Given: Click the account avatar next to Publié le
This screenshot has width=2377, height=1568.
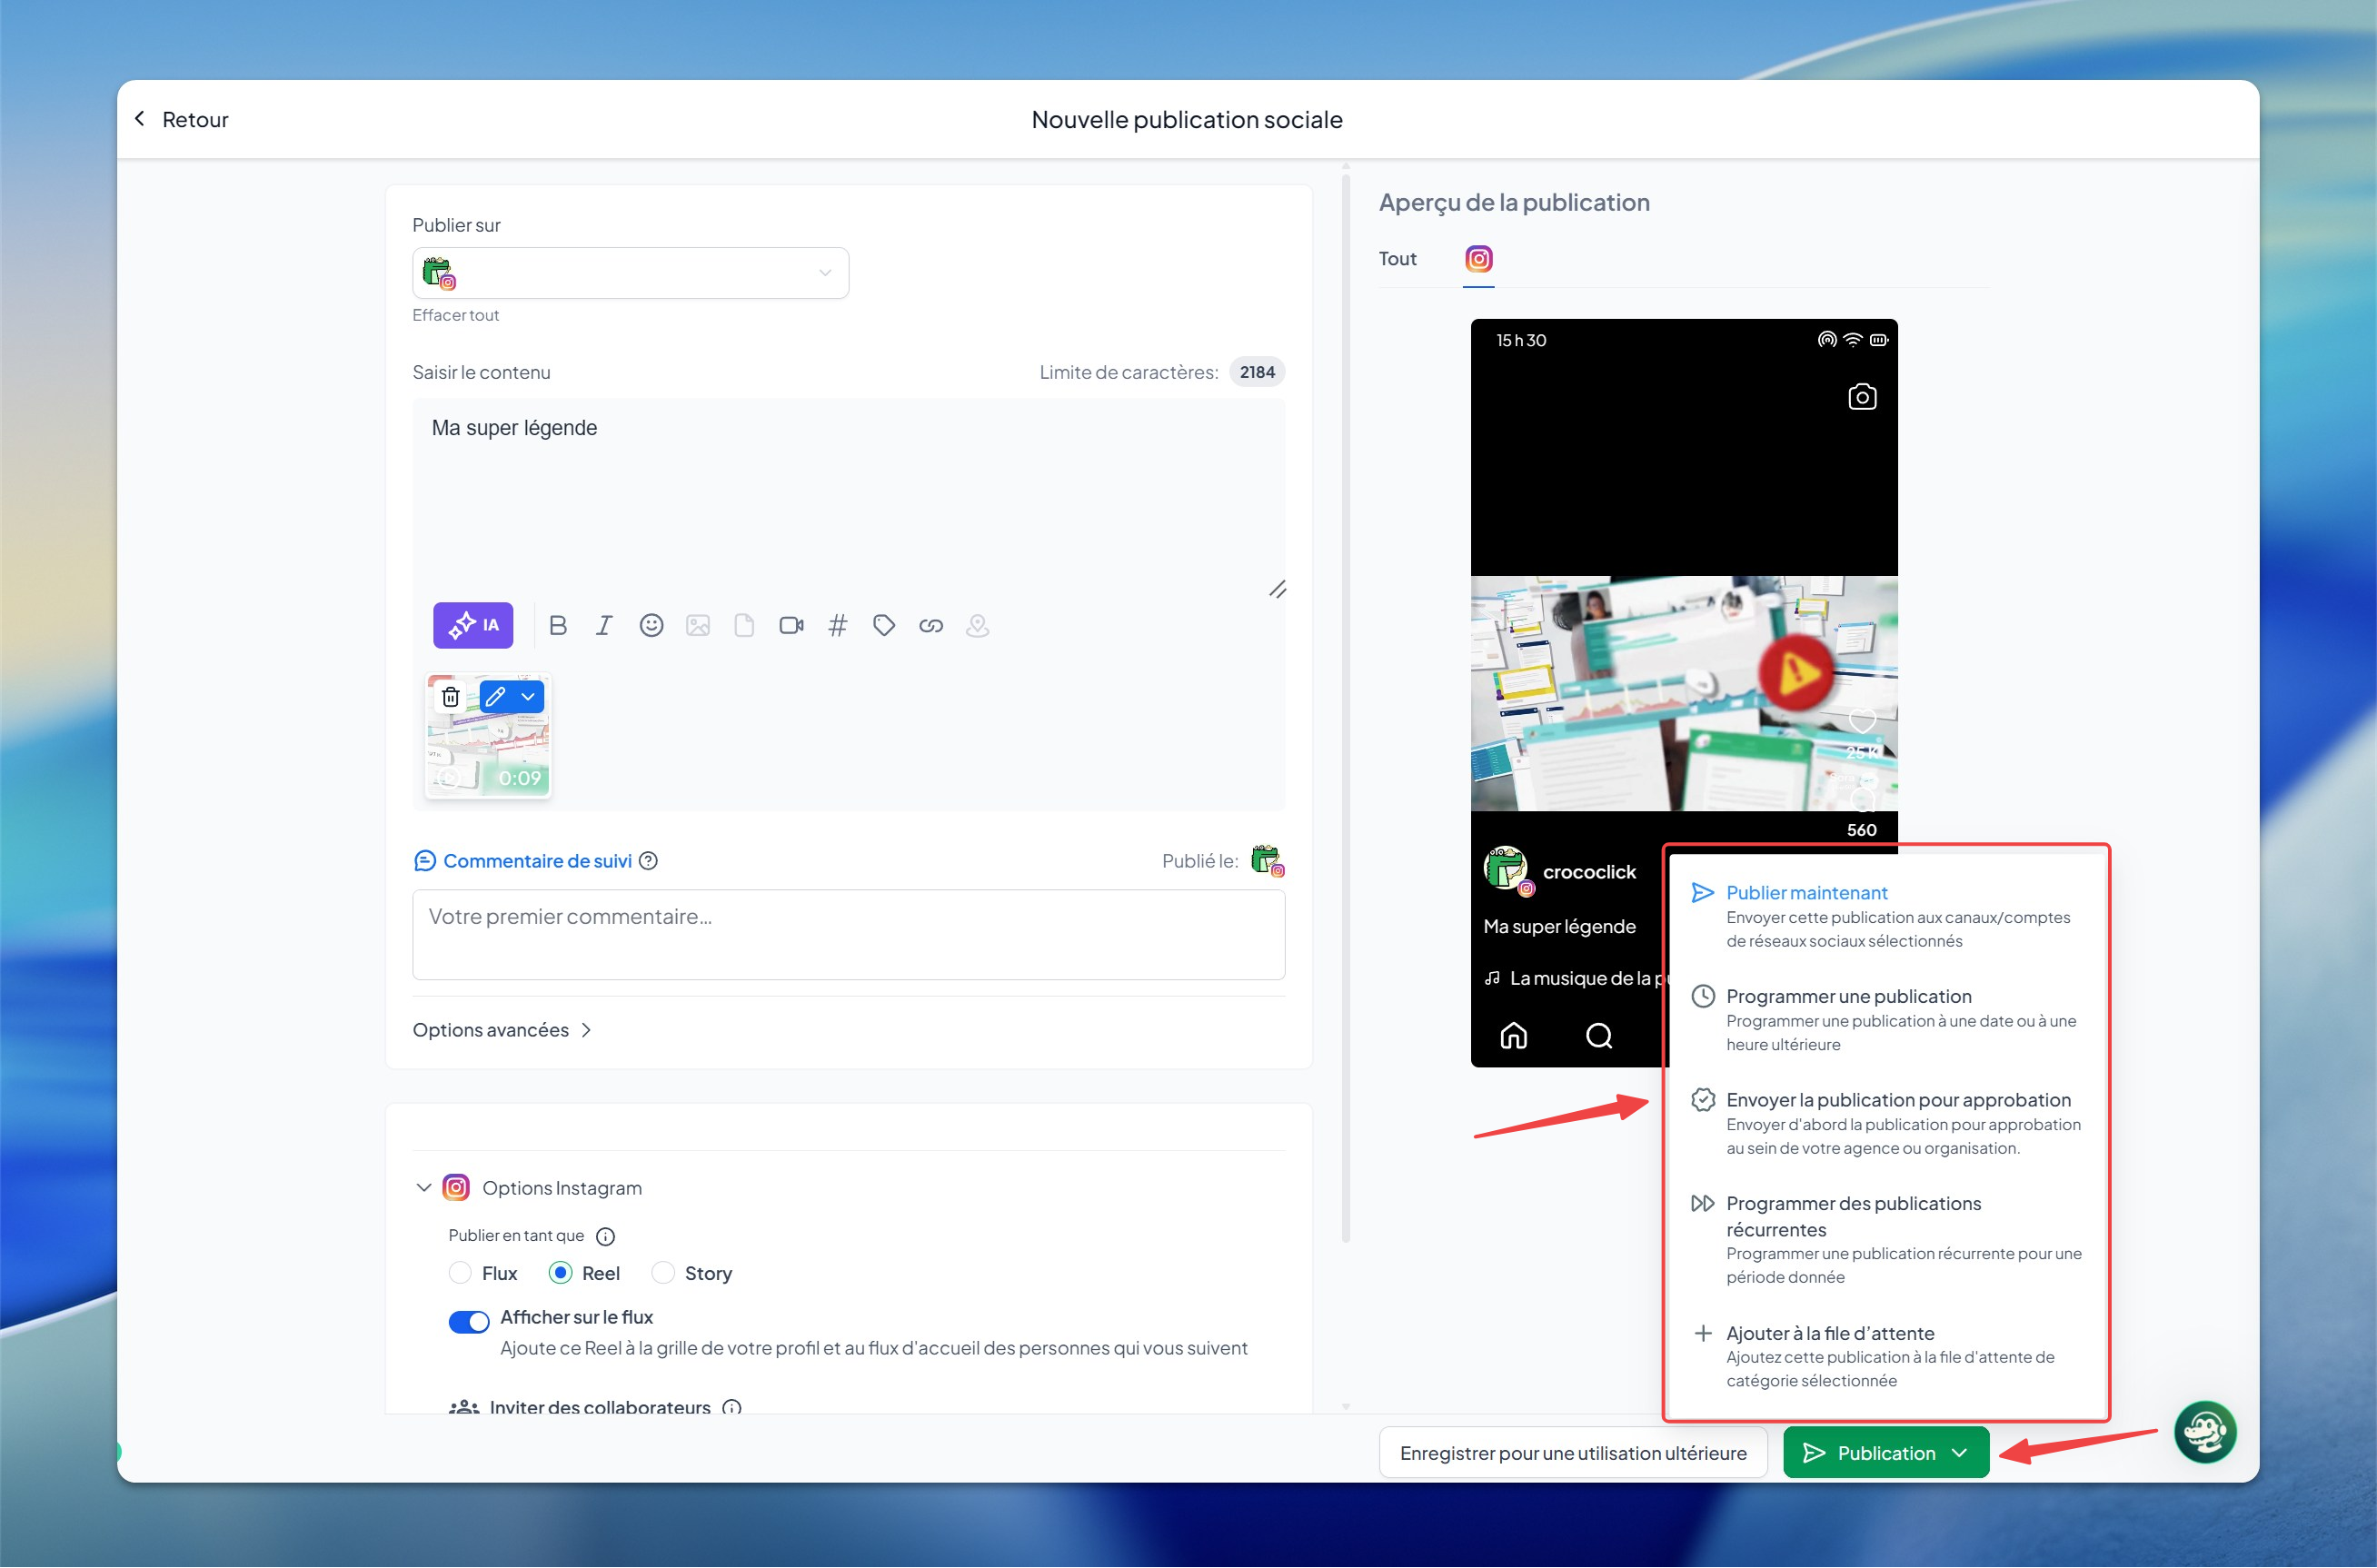Looking at the screenshot, I should [1267, 860].
